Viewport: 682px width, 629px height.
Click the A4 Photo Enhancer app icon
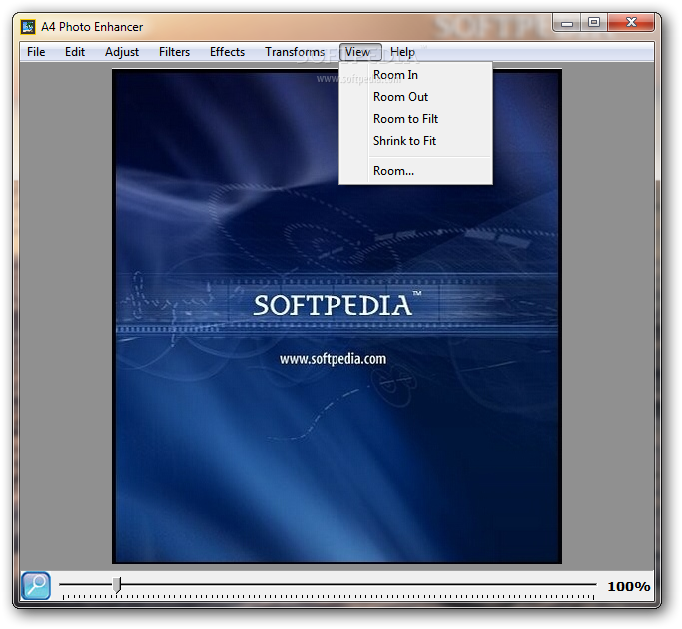tap(28, 27)
